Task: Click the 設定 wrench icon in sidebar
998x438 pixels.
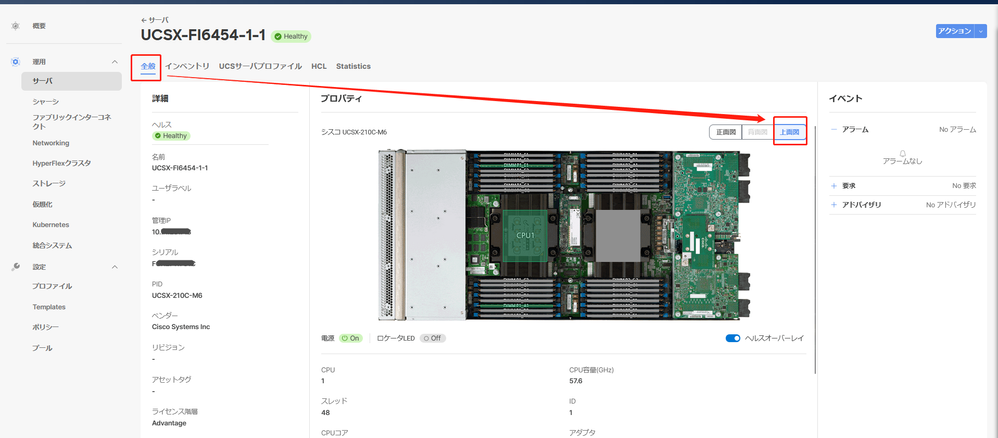Action: 16,267
